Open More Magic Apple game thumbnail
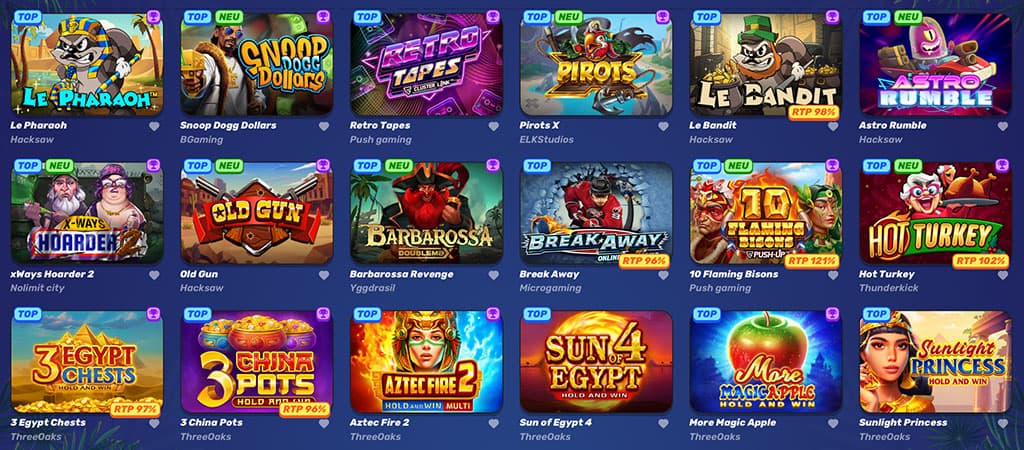The height and width of the screenshot is (450, 1024). pyautogui.click(x=765, y=362)
